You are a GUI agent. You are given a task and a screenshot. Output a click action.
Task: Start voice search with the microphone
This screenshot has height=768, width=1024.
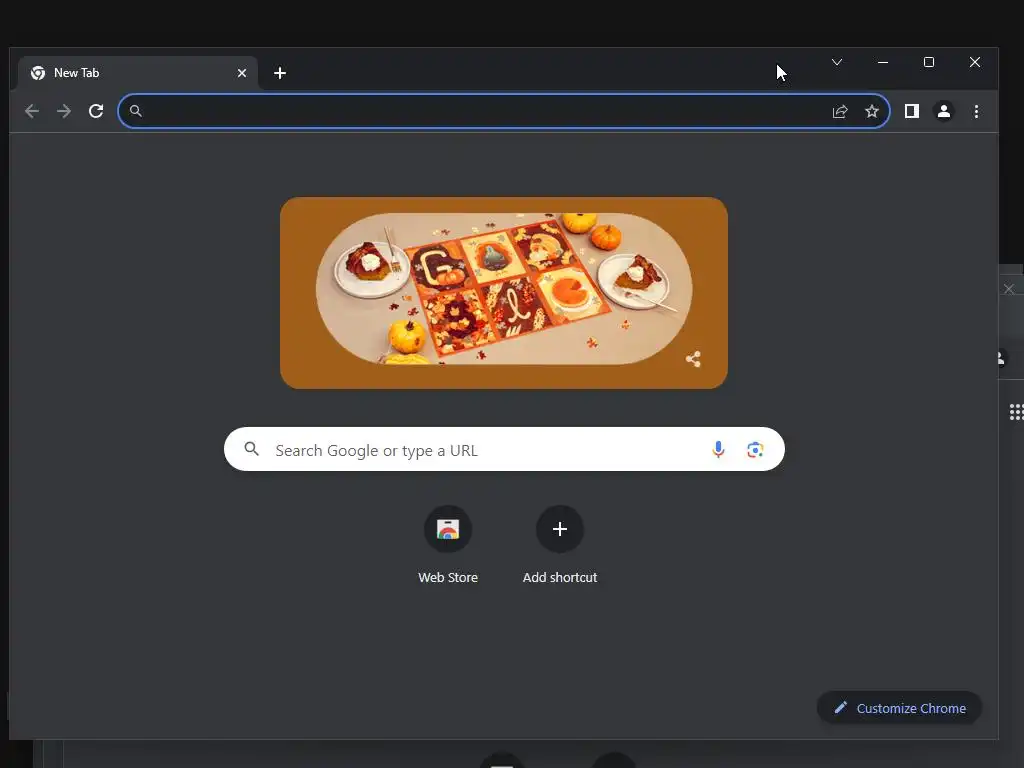click(718, 449)
